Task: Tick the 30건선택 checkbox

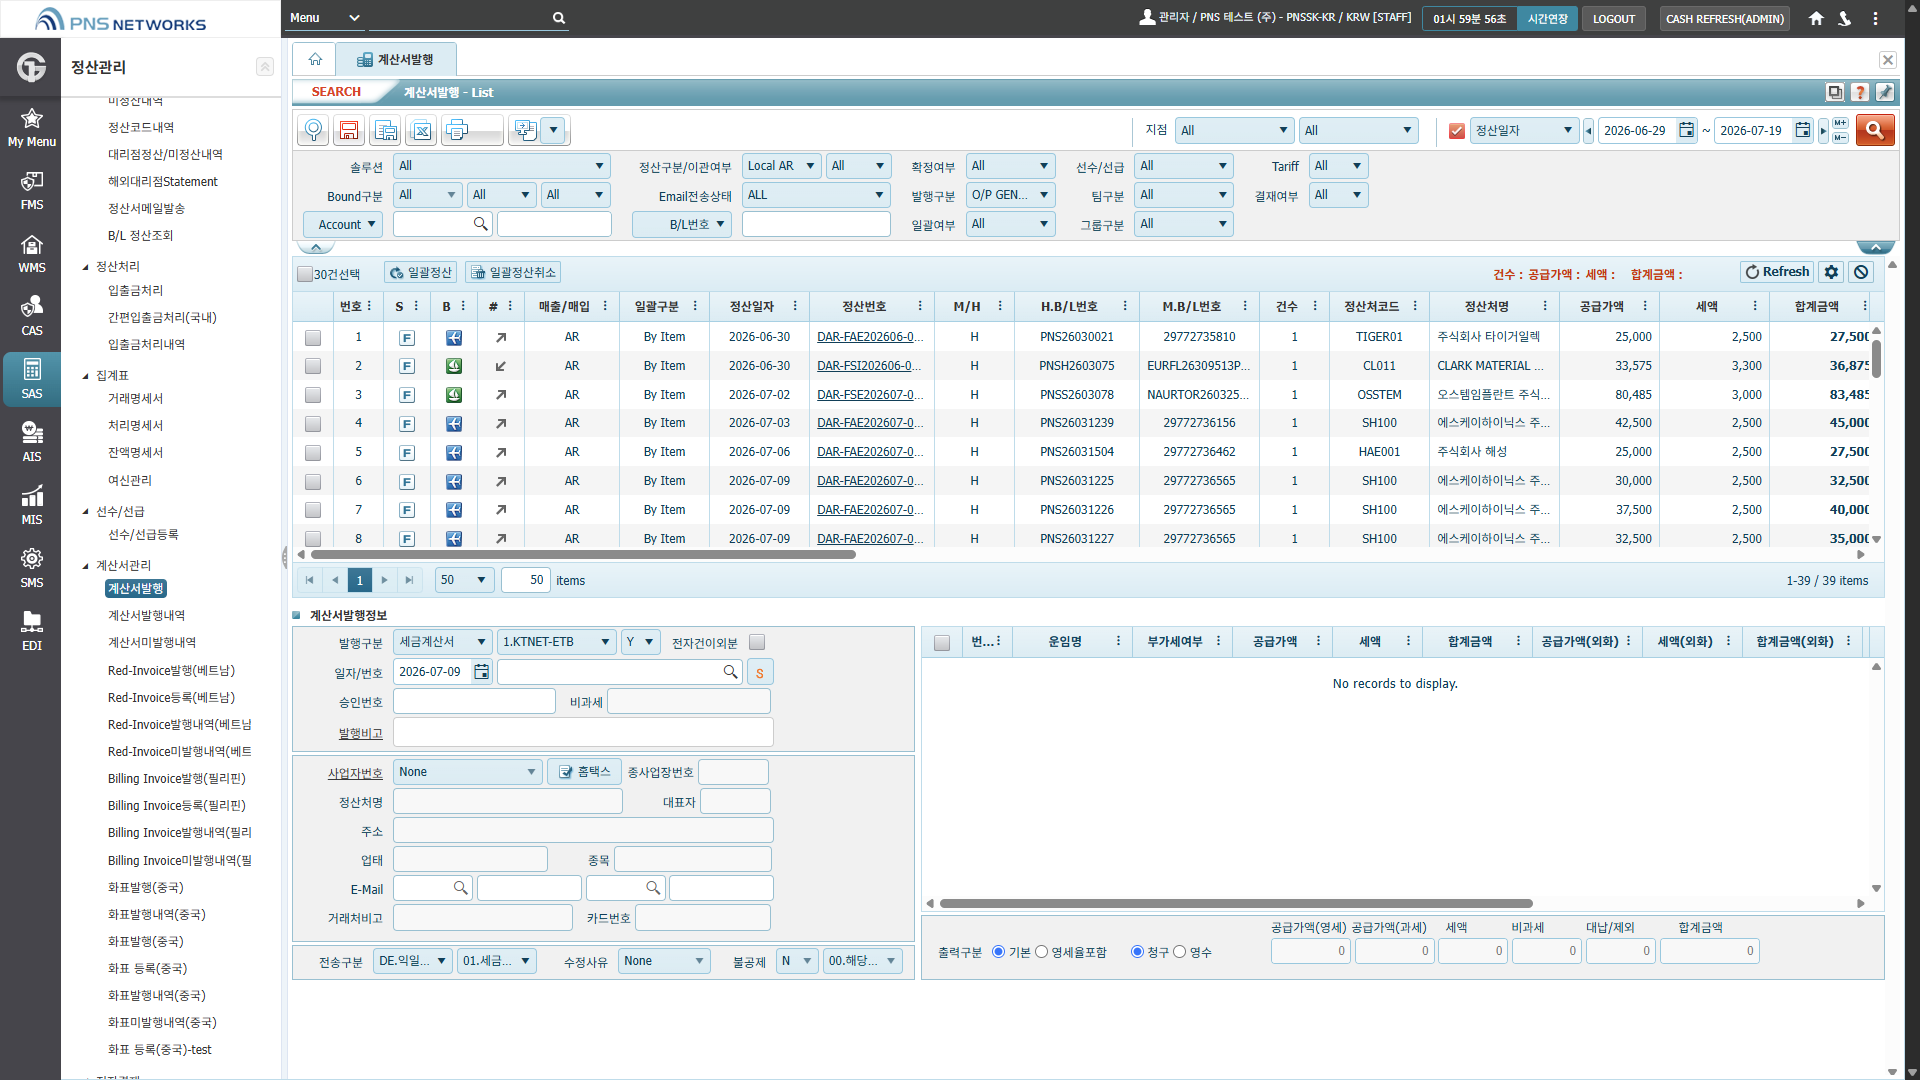Action: pyautogui.click(x=305, y=274)
